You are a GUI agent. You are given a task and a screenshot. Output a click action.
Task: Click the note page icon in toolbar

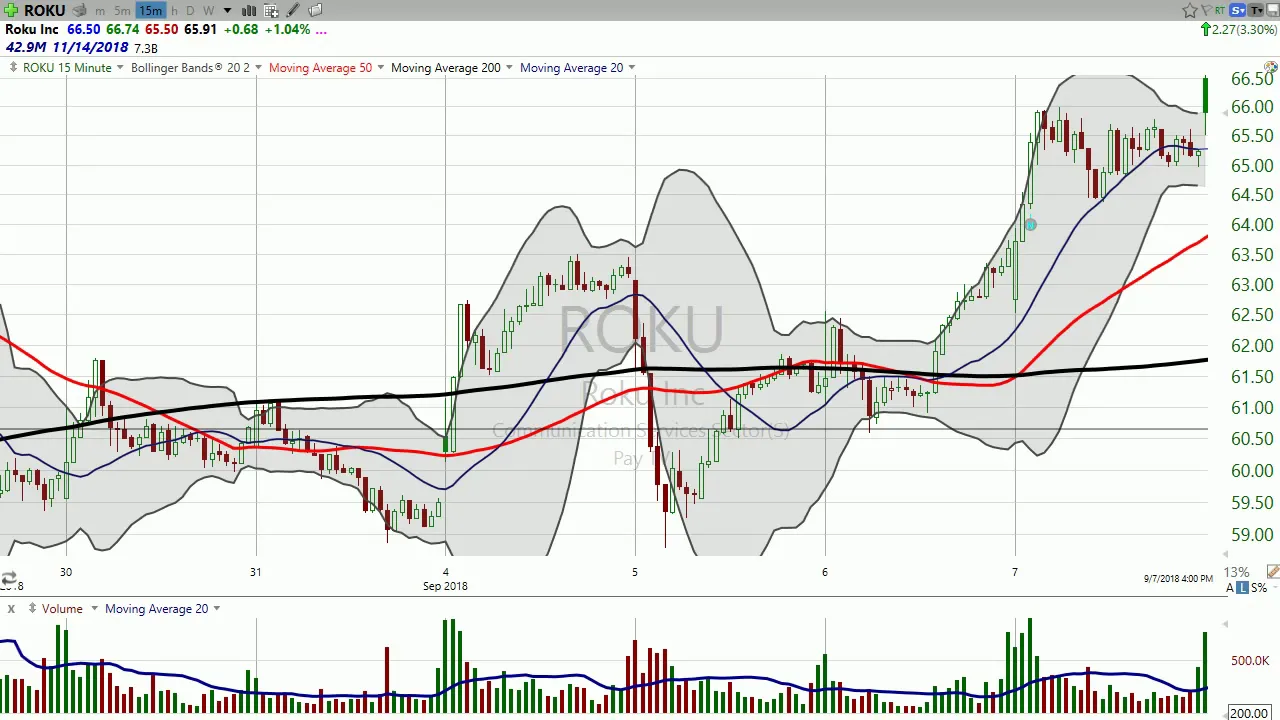pos(315,10)
